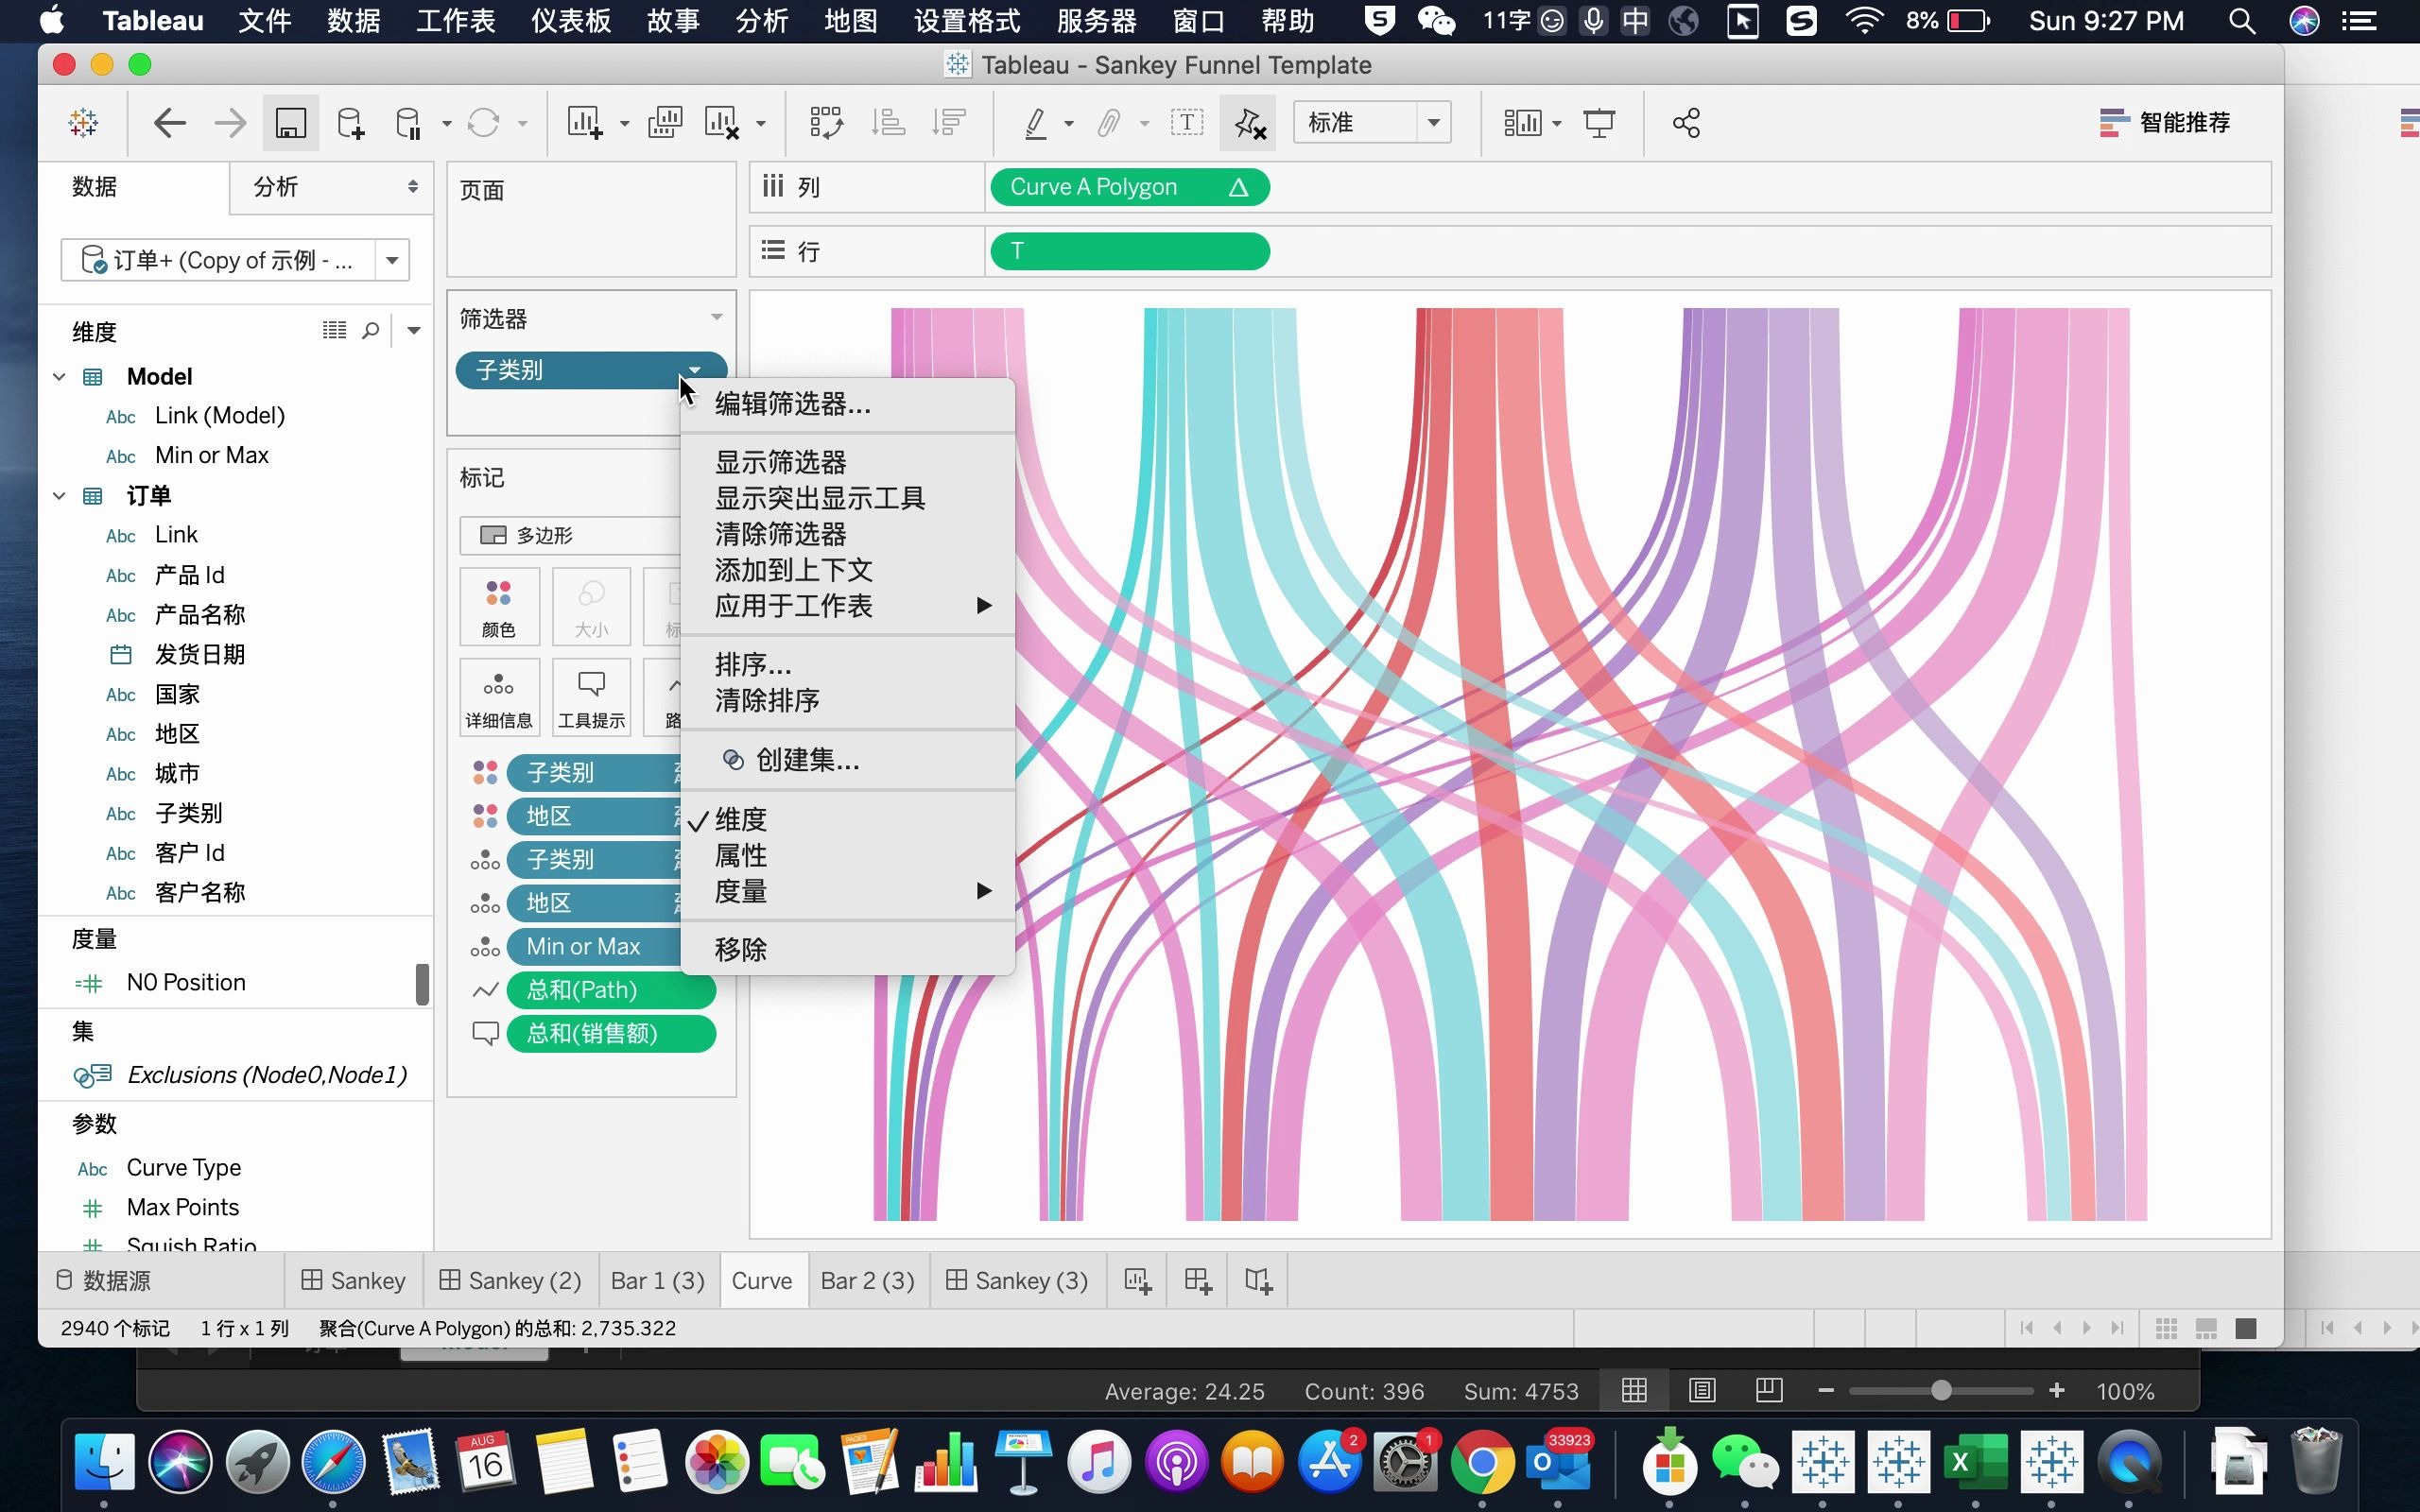
Task: Click the Curve worksheet tab
Action: coord(761,1280)
